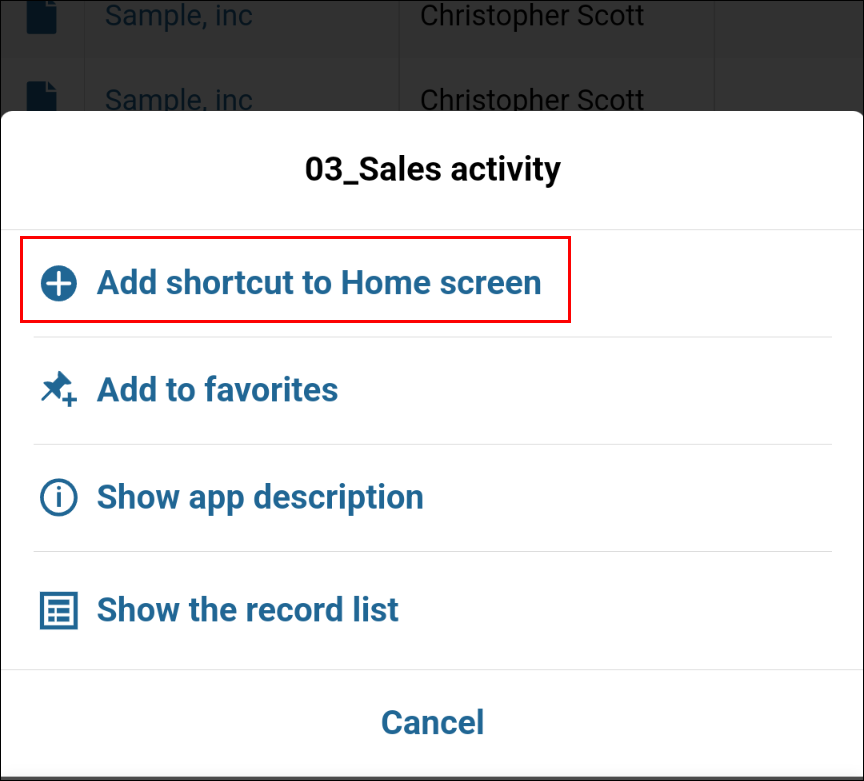Open Show app description
This screenshot has width=864, height=781.
click(x=259, y=497)
